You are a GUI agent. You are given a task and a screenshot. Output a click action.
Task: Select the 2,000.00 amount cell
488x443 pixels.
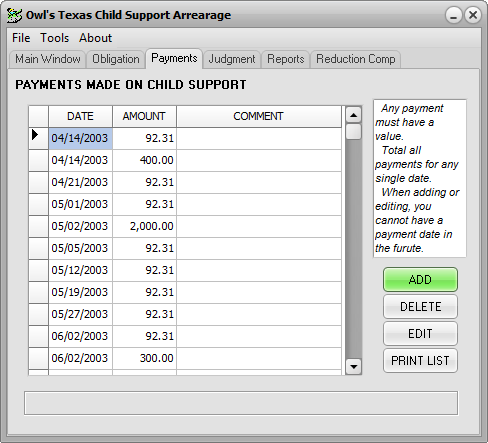click(144, 226)
